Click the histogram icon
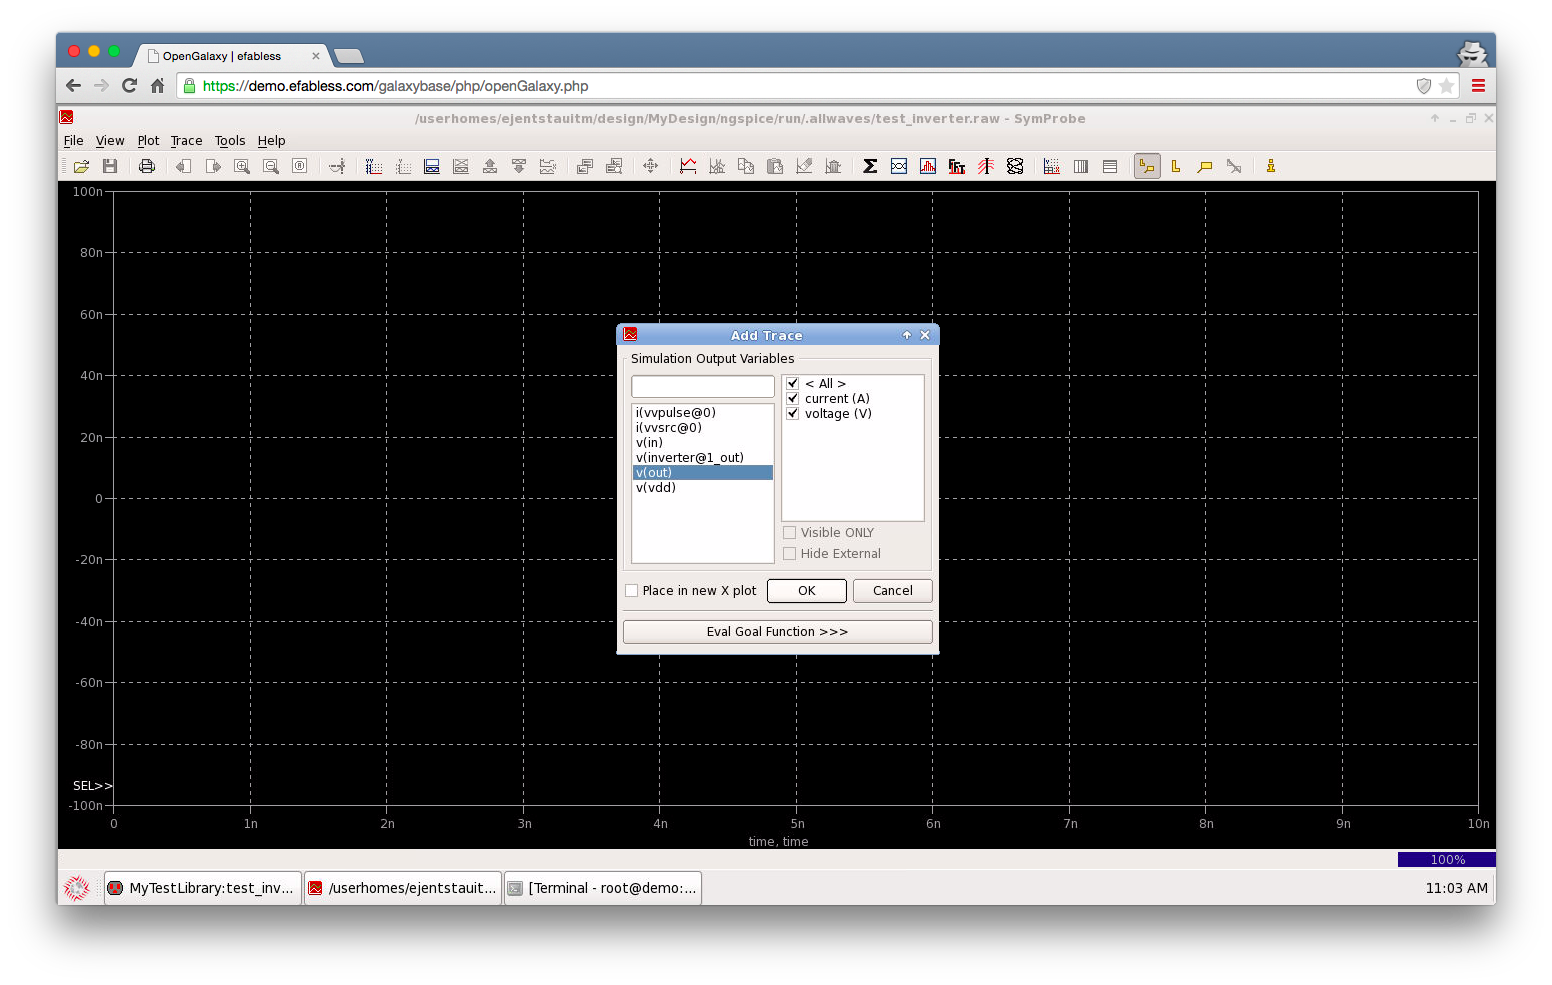The height and width of the screenshot is (985, 1552). (x=928, y=166)
